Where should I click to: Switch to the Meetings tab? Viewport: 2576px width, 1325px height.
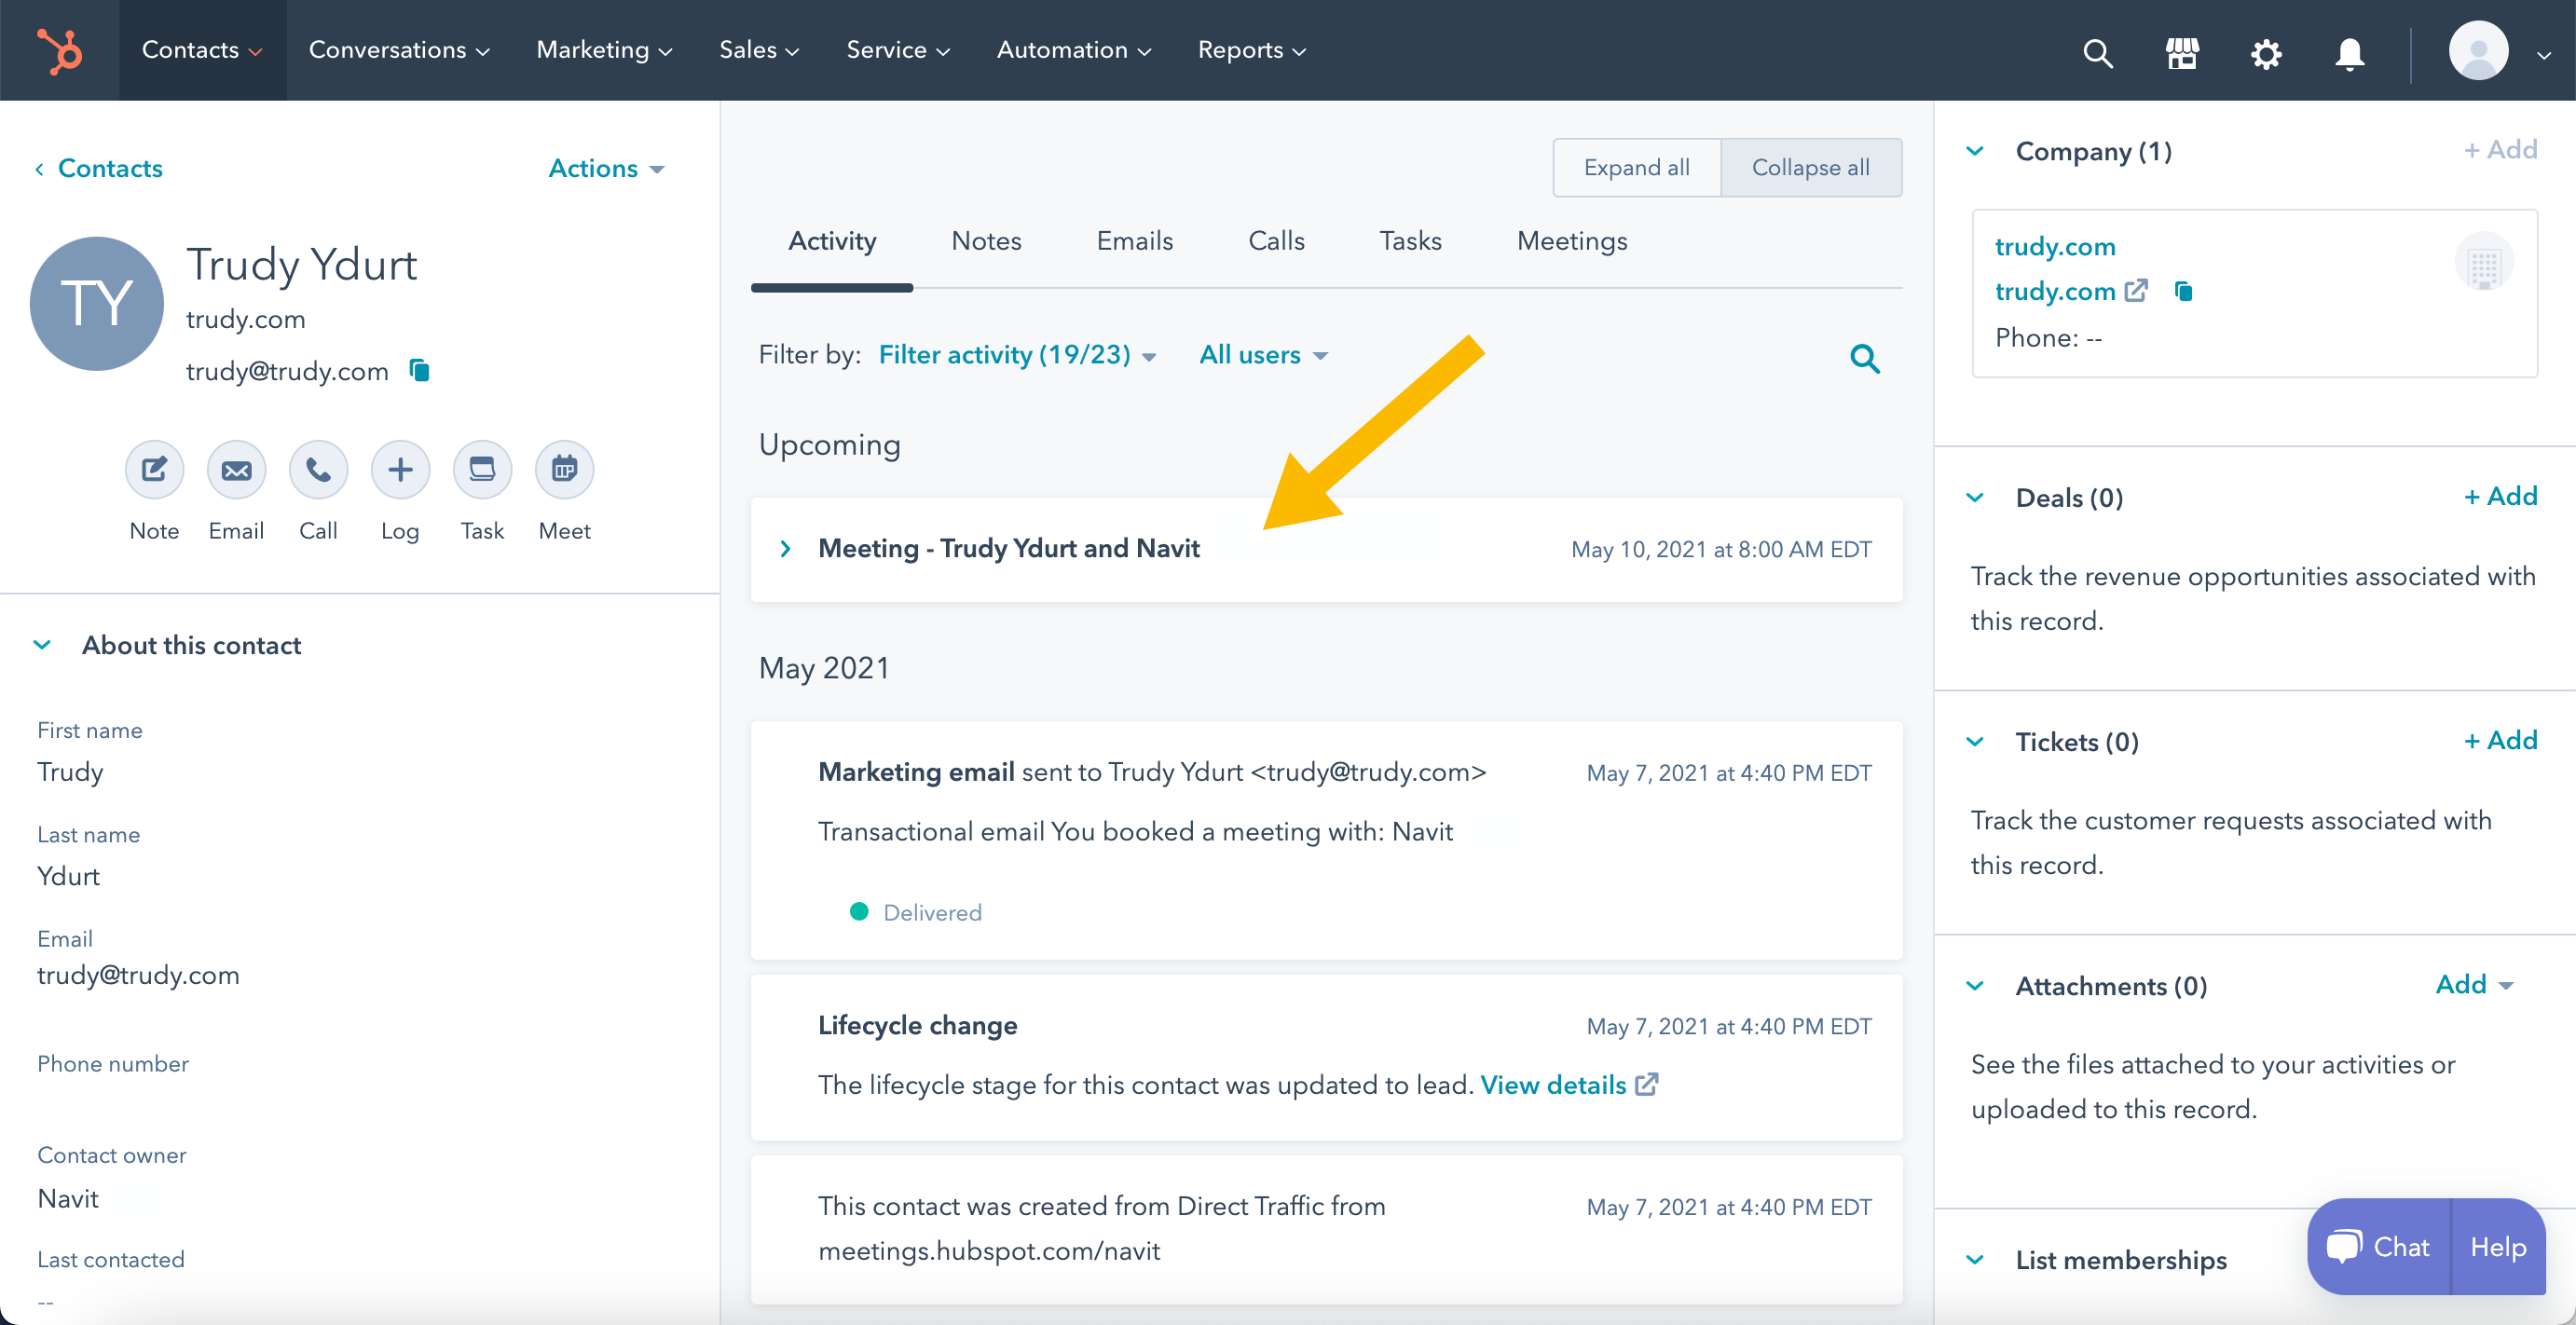coord(1572,241)
